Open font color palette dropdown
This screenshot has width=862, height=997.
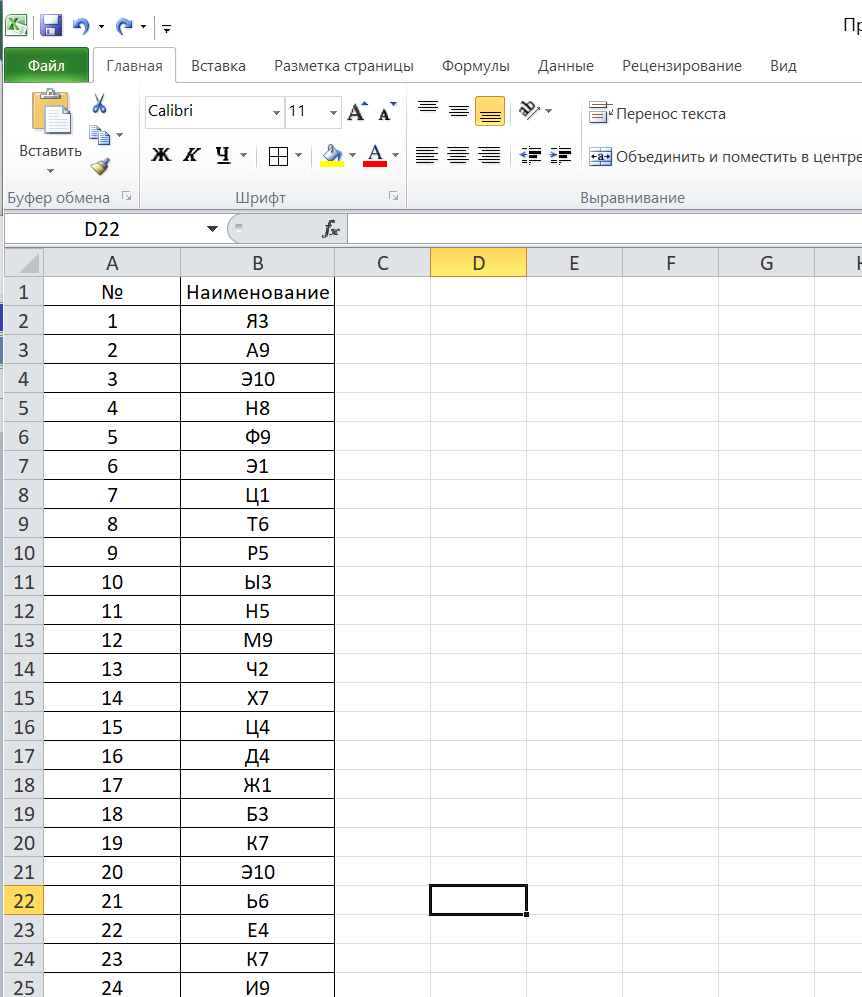(x=395, y=155)
